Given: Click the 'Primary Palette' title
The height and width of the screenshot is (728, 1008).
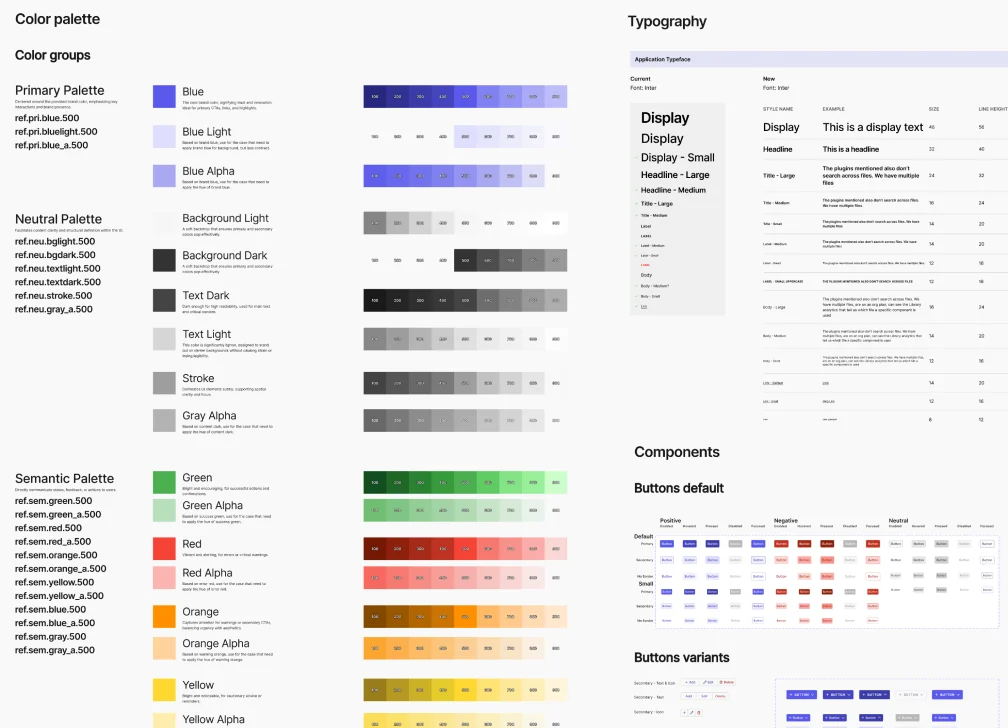Looking at the screenshot, I should 60,90.
